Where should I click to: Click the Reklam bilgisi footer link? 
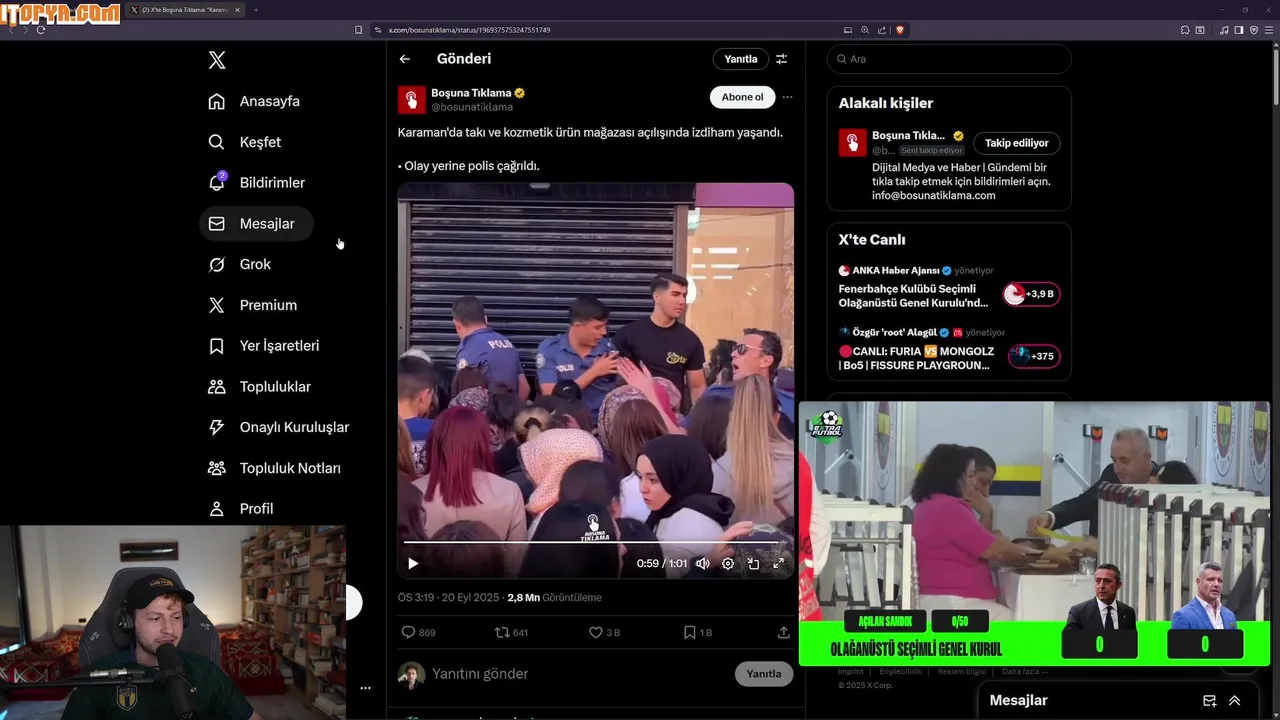click(x=963, y=672)
